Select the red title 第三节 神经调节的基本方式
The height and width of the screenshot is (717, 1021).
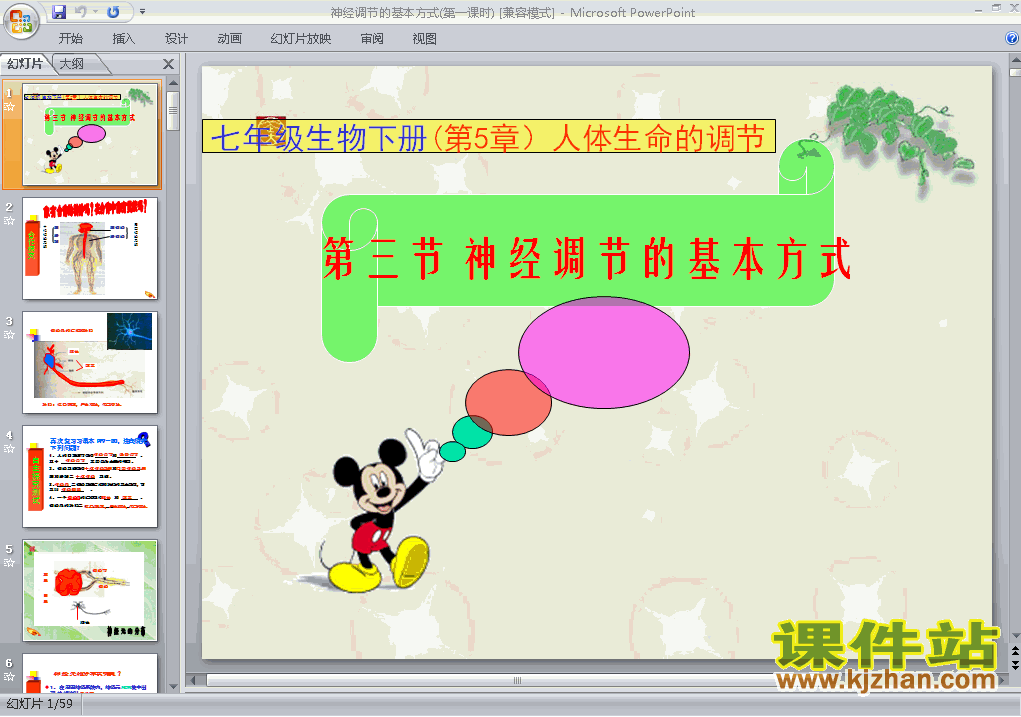pos(587,259)
